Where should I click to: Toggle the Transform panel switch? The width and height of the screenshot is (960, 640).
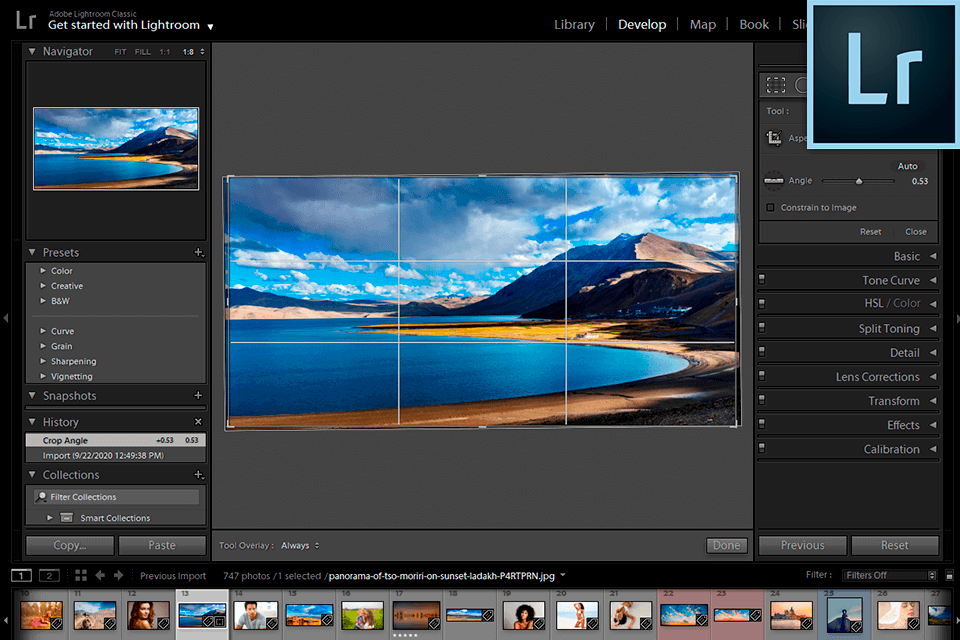(x=762, y=400)
